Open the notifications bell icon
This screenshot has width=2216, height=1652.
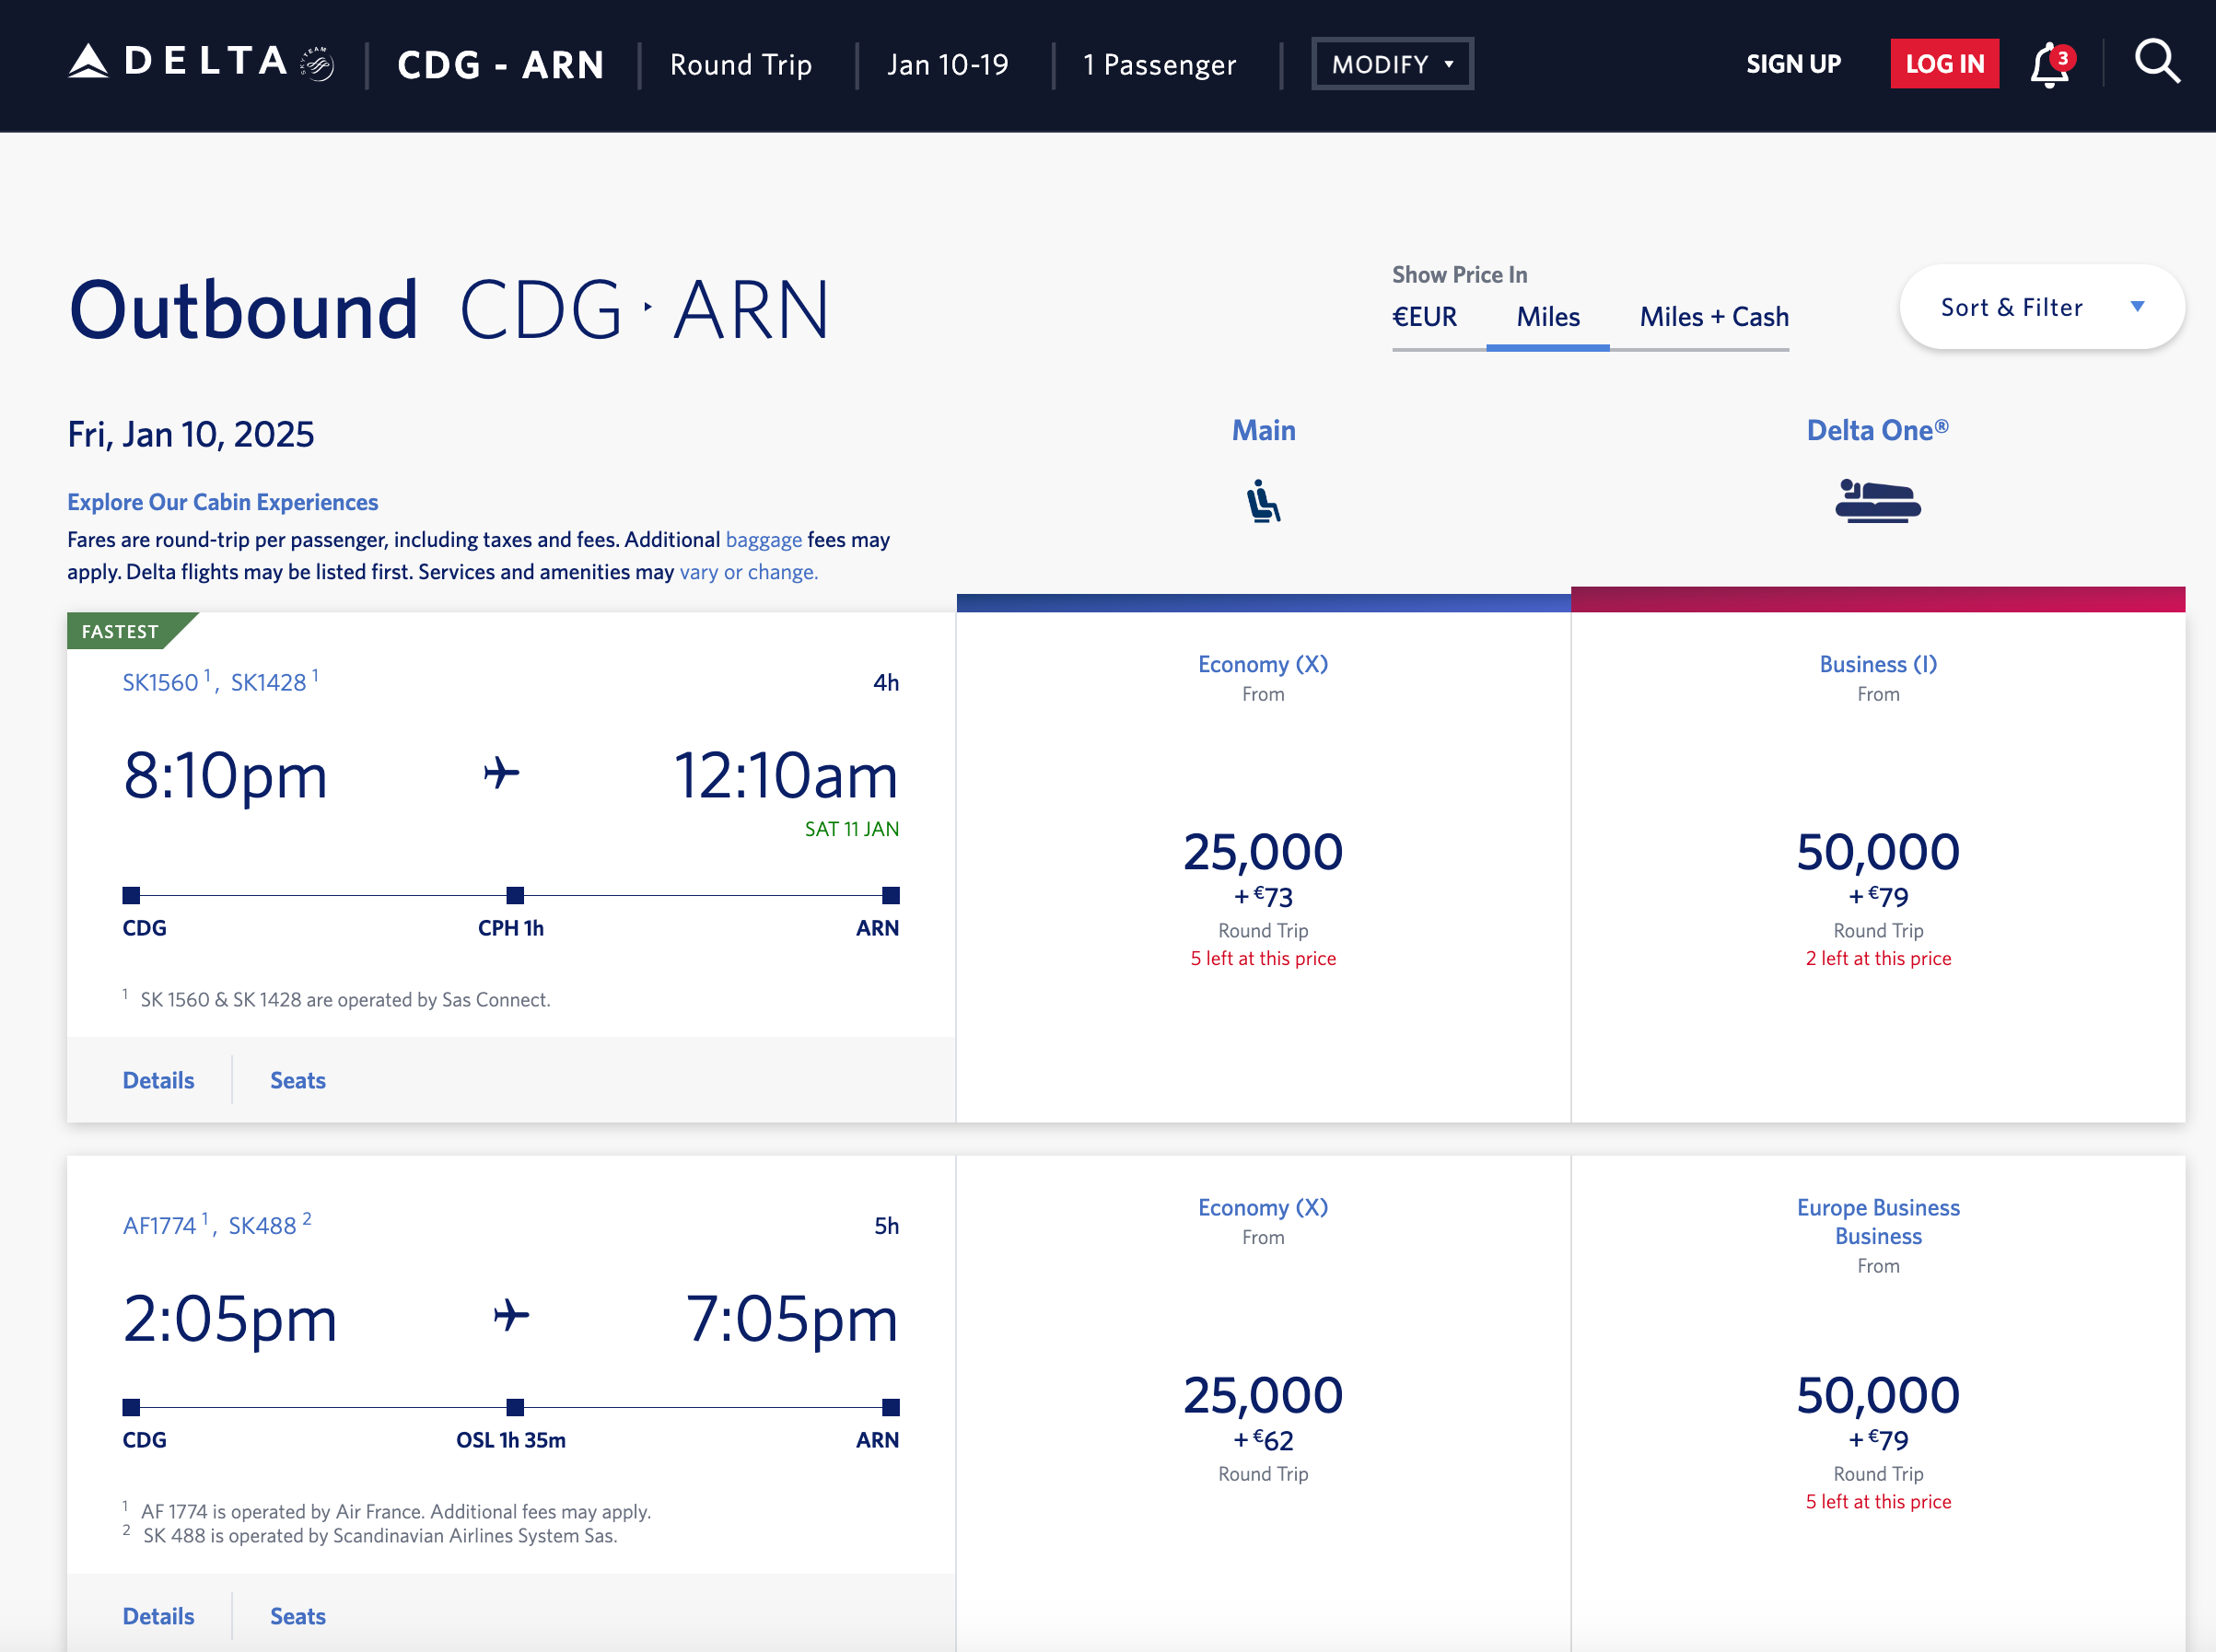pos(2051,64)
